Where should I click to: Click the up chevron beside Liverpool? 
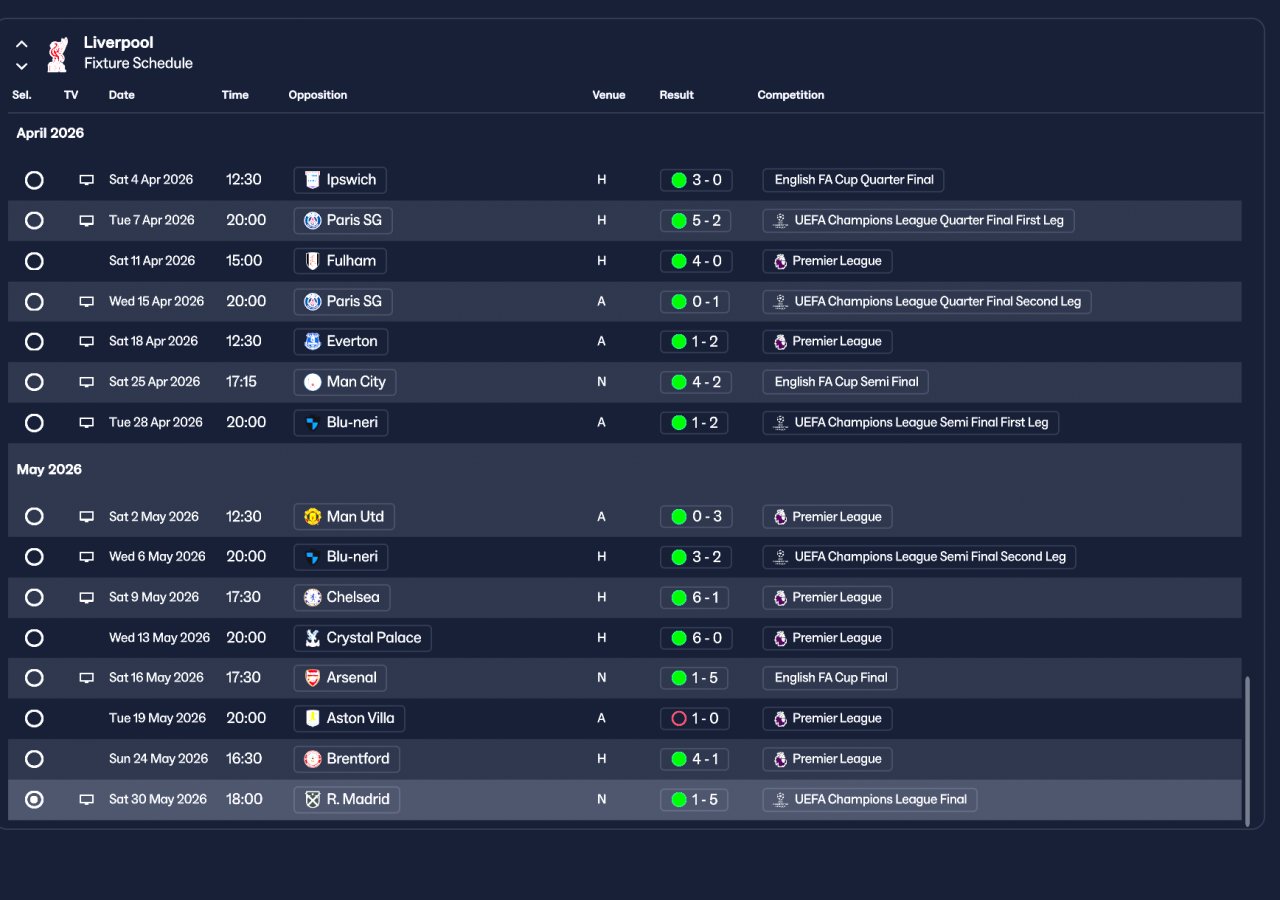pos(22,44)
